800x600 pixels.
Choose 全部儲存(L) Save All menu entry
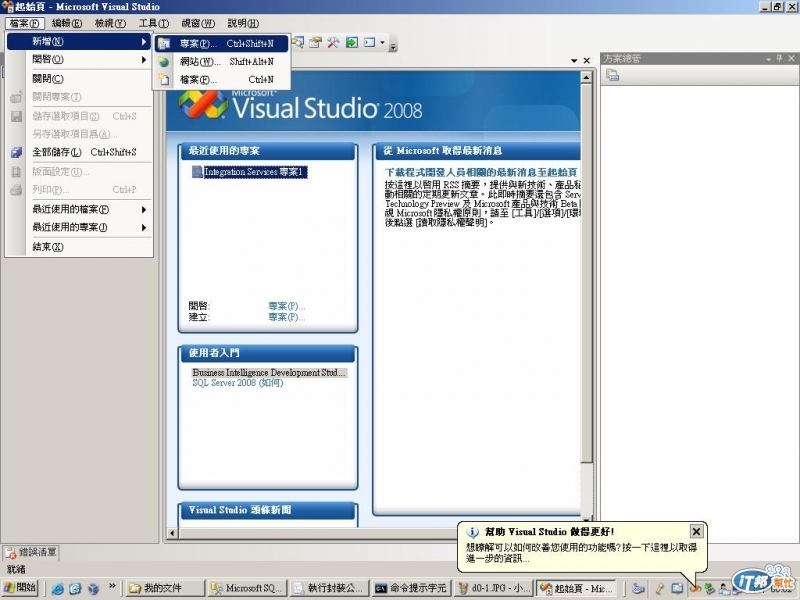coord(79,152)
